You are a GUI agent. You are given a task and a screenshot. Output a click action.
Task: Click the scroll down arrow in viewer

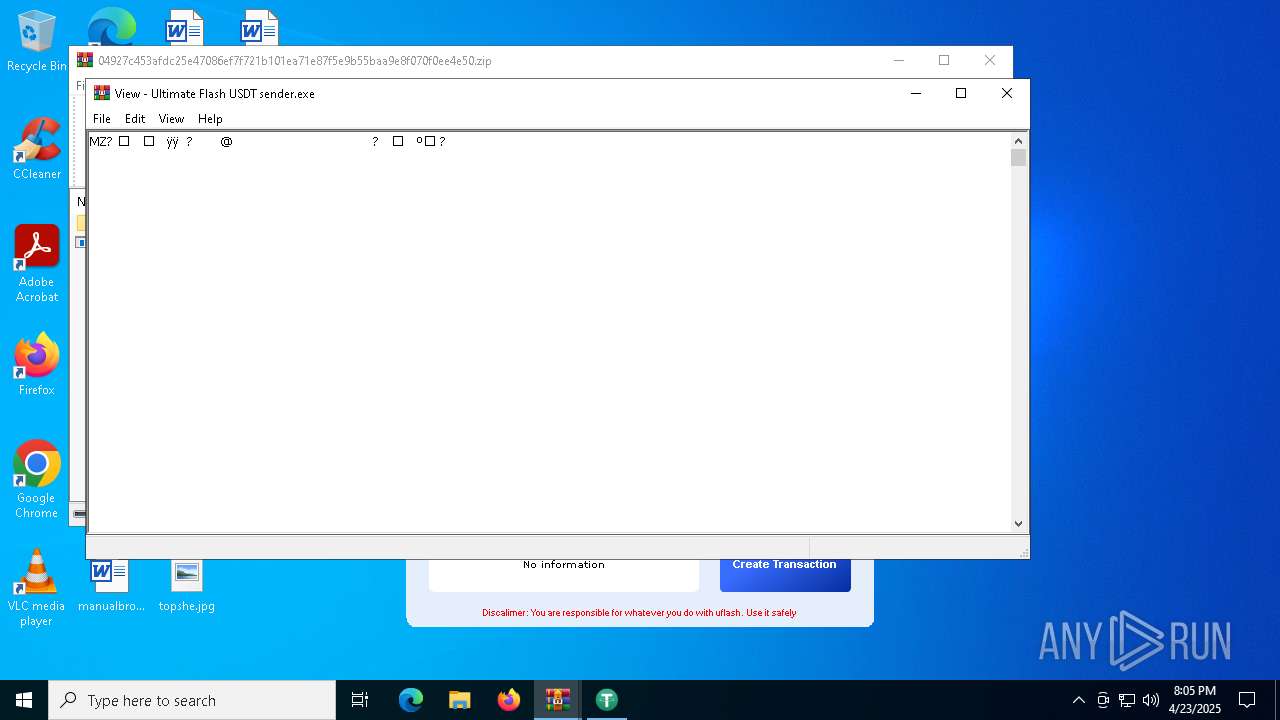(x=1019, y=523)
